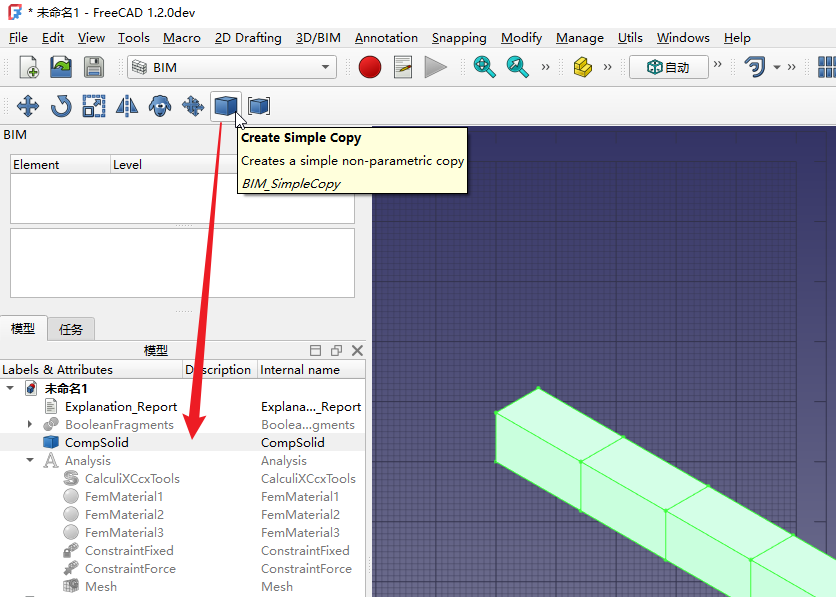The height and width of the screenshot is (597, 836).
Task: Click the New document icon
Action: [x=29, y=67]
